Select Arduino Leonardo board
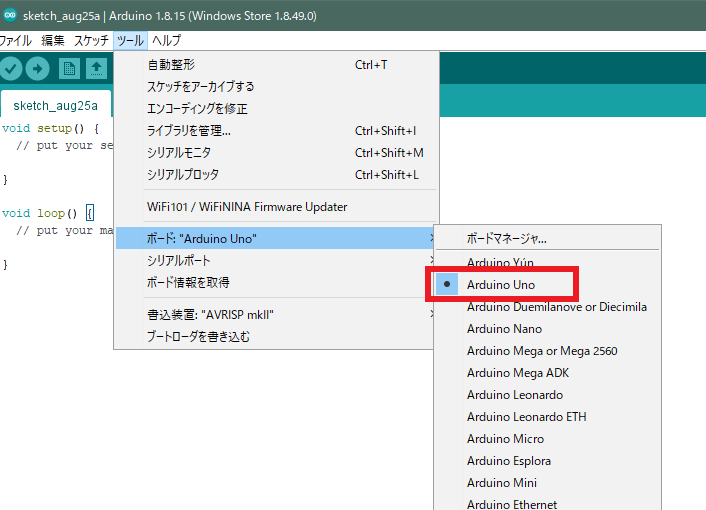706x510 pixels. click(x=548, y=395)
